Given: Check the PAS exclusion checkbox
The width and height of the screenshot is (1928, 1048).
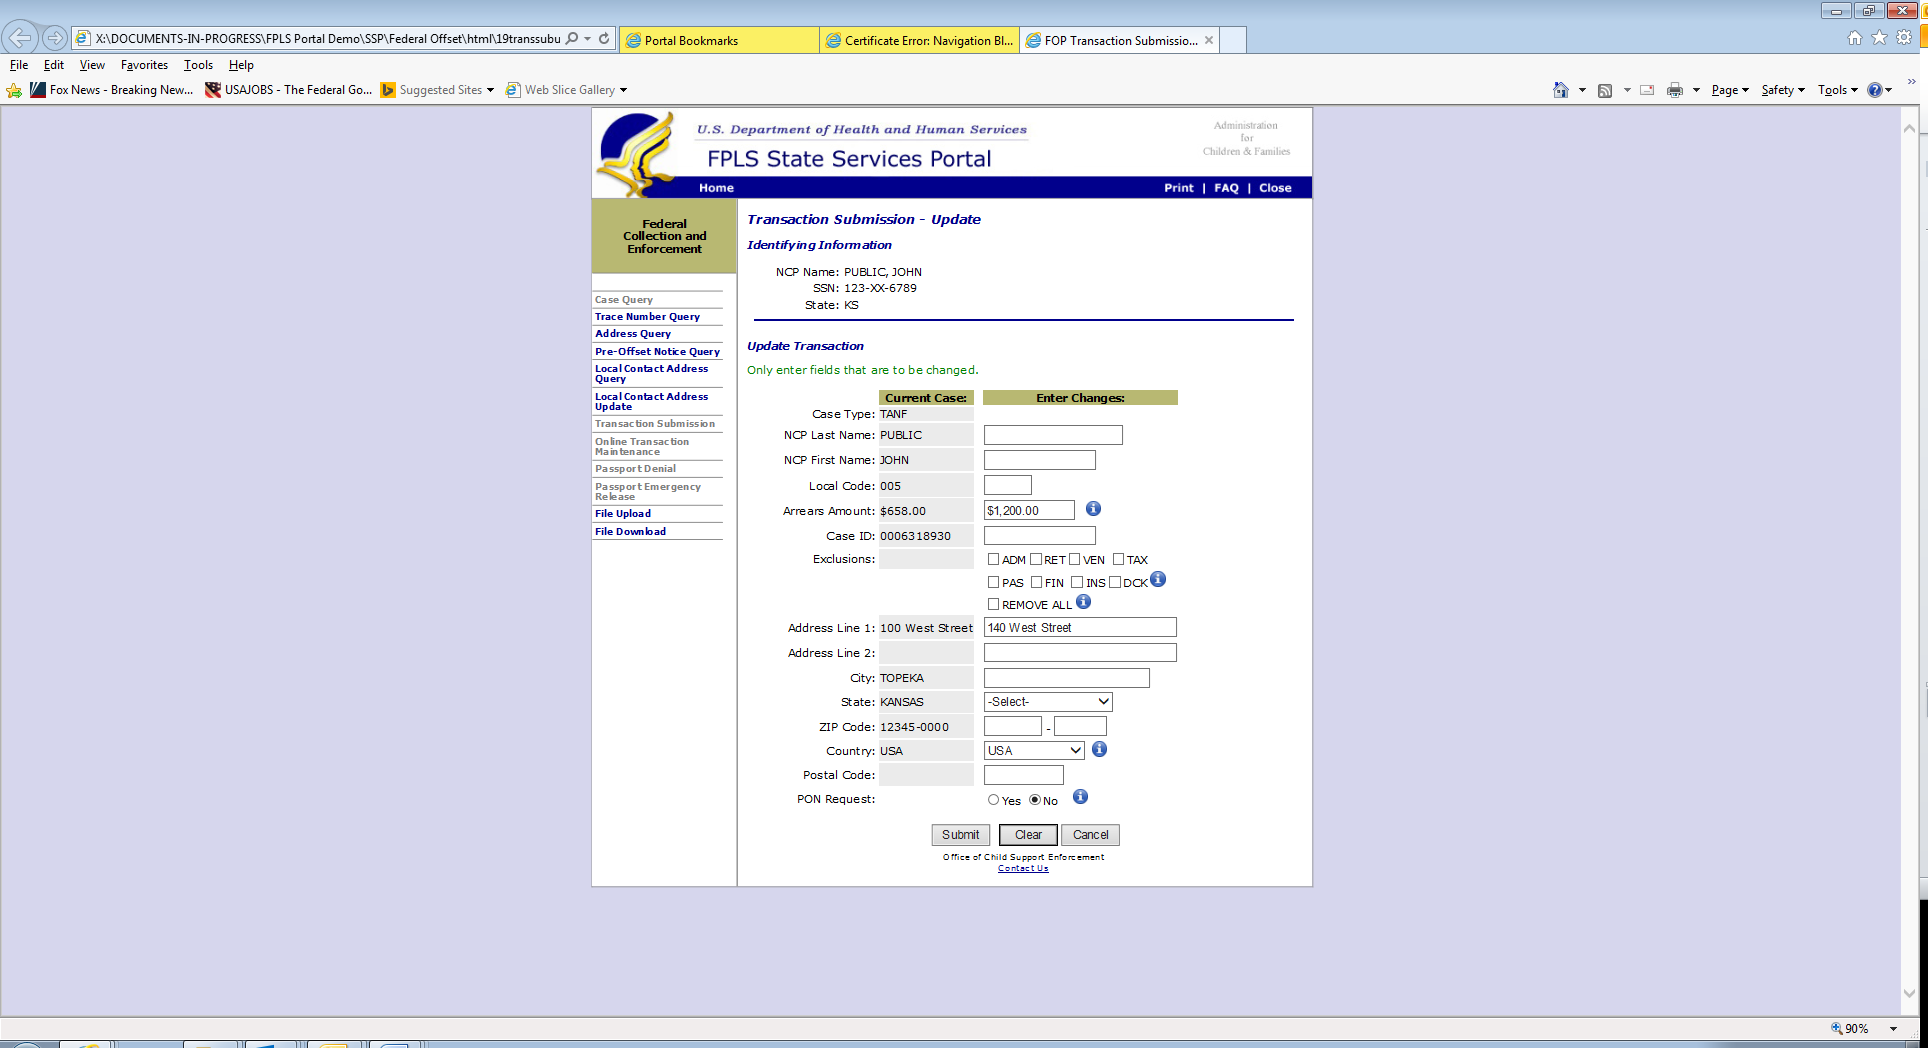Looking at the screenshot, I should 993,583.
